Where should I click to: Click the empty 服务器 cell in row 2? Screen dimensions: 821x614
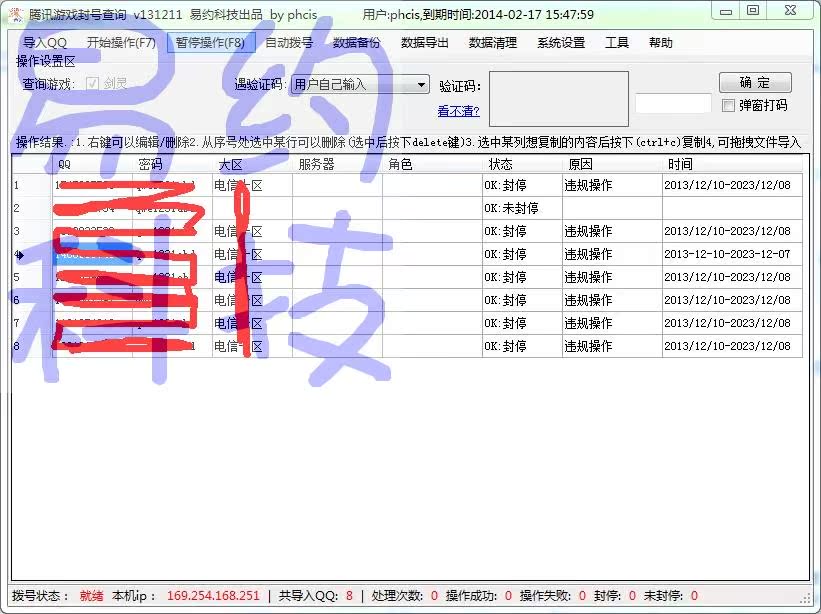click(x=337, y=208)
